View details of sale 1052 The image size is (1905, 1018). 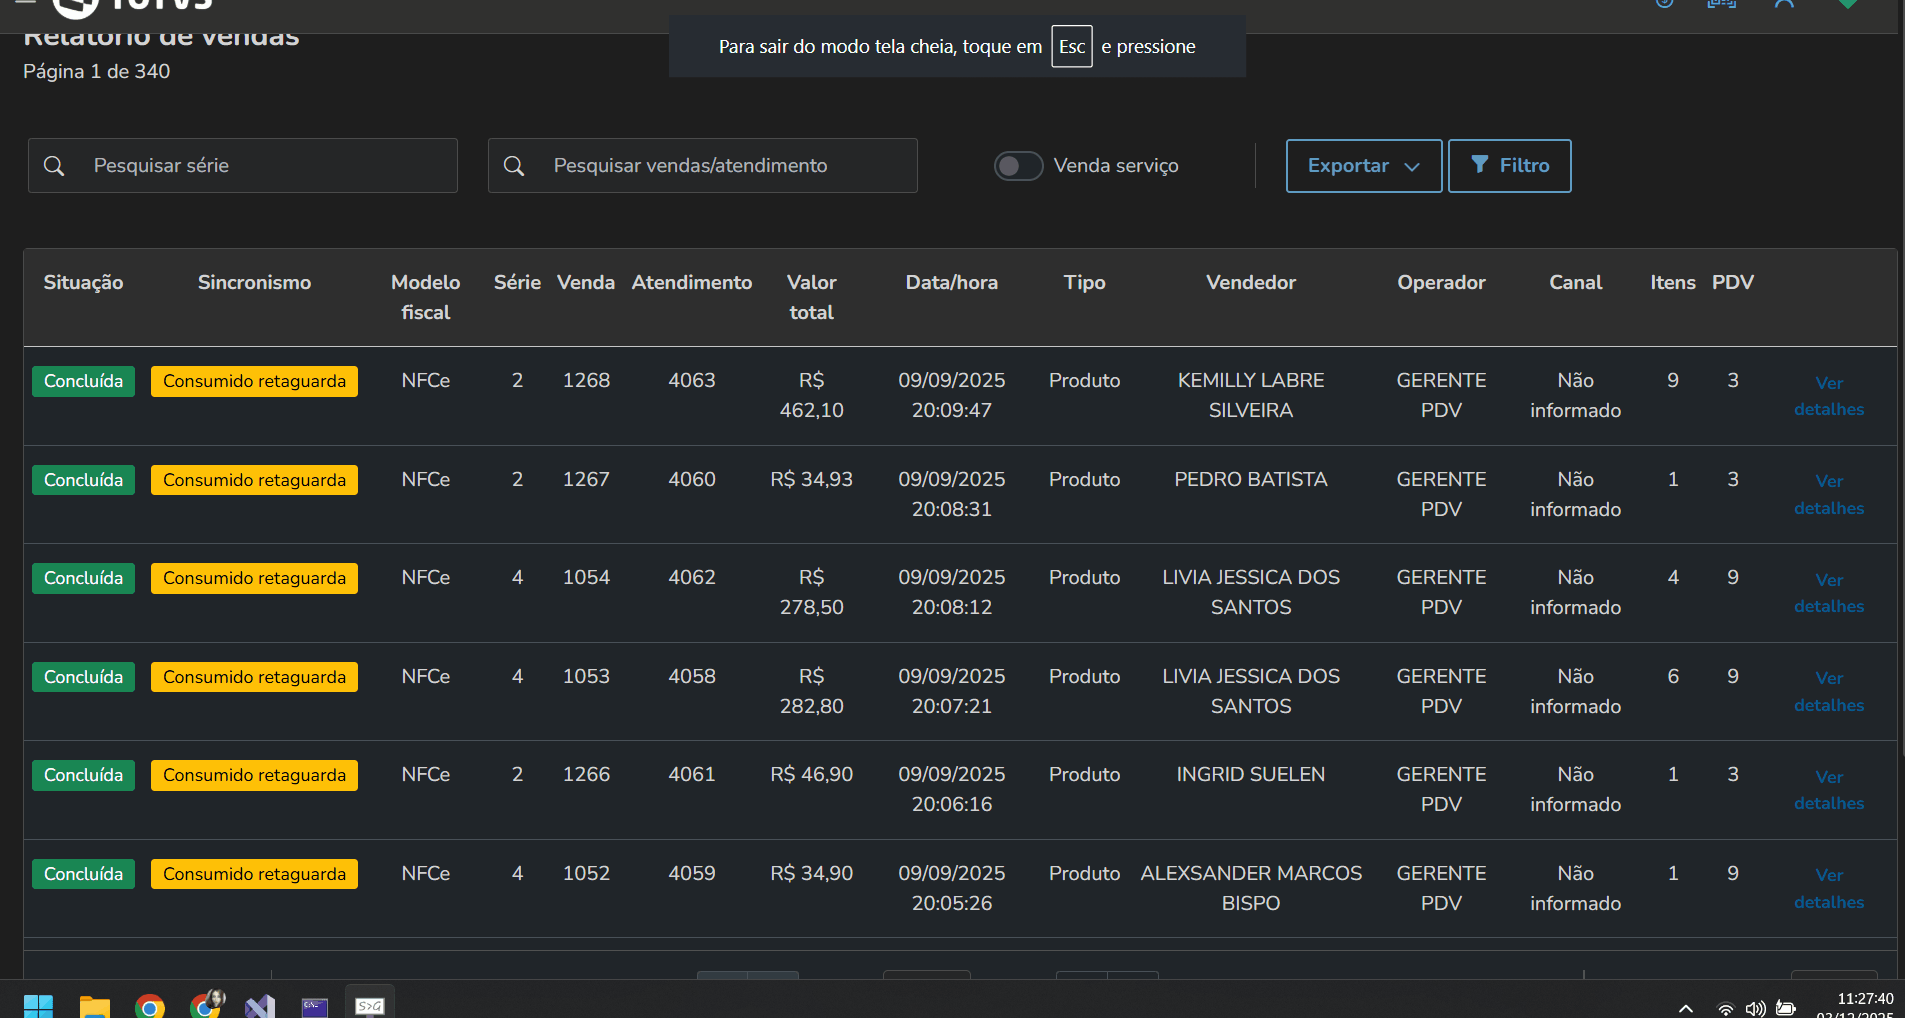1829,889
